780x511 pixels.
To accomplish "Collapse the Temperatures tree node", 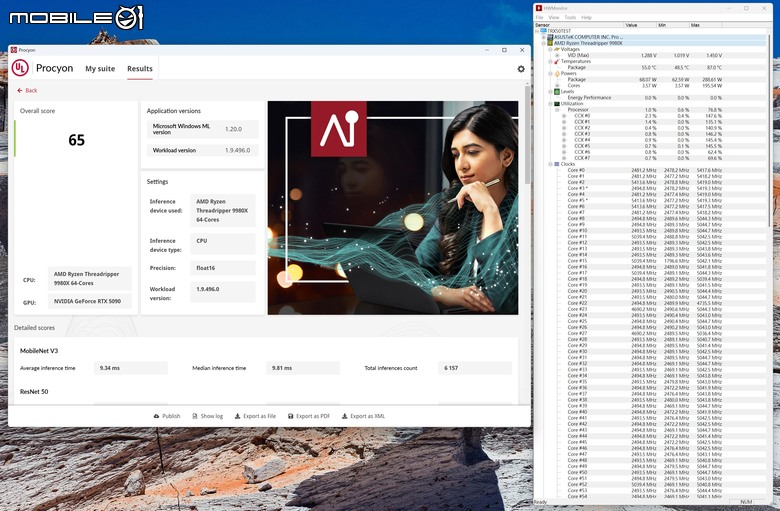I will click(550, 61).
